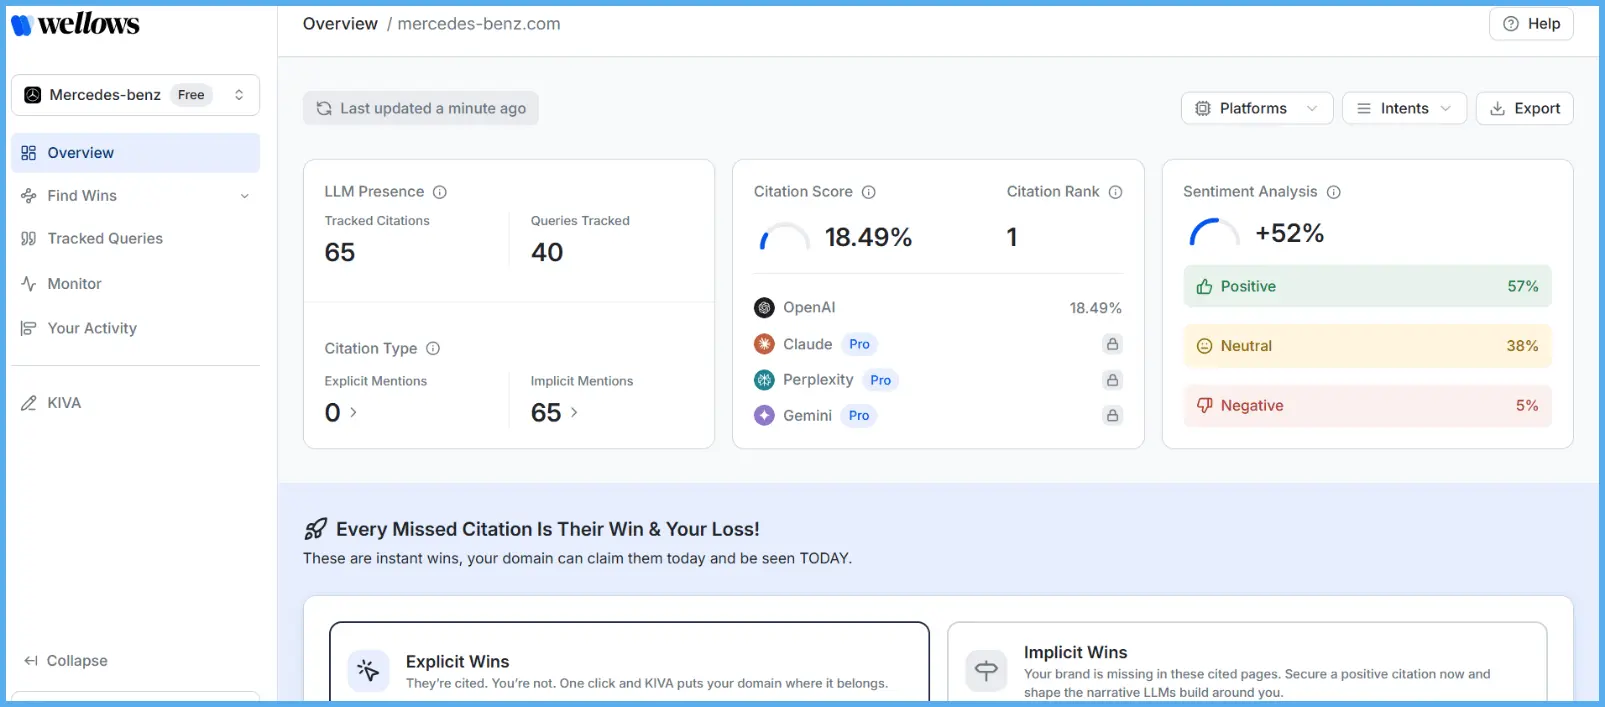Click the Citation Score 18.49% gauge
This screenshot has width=1605, height=707.
(784, 237)
